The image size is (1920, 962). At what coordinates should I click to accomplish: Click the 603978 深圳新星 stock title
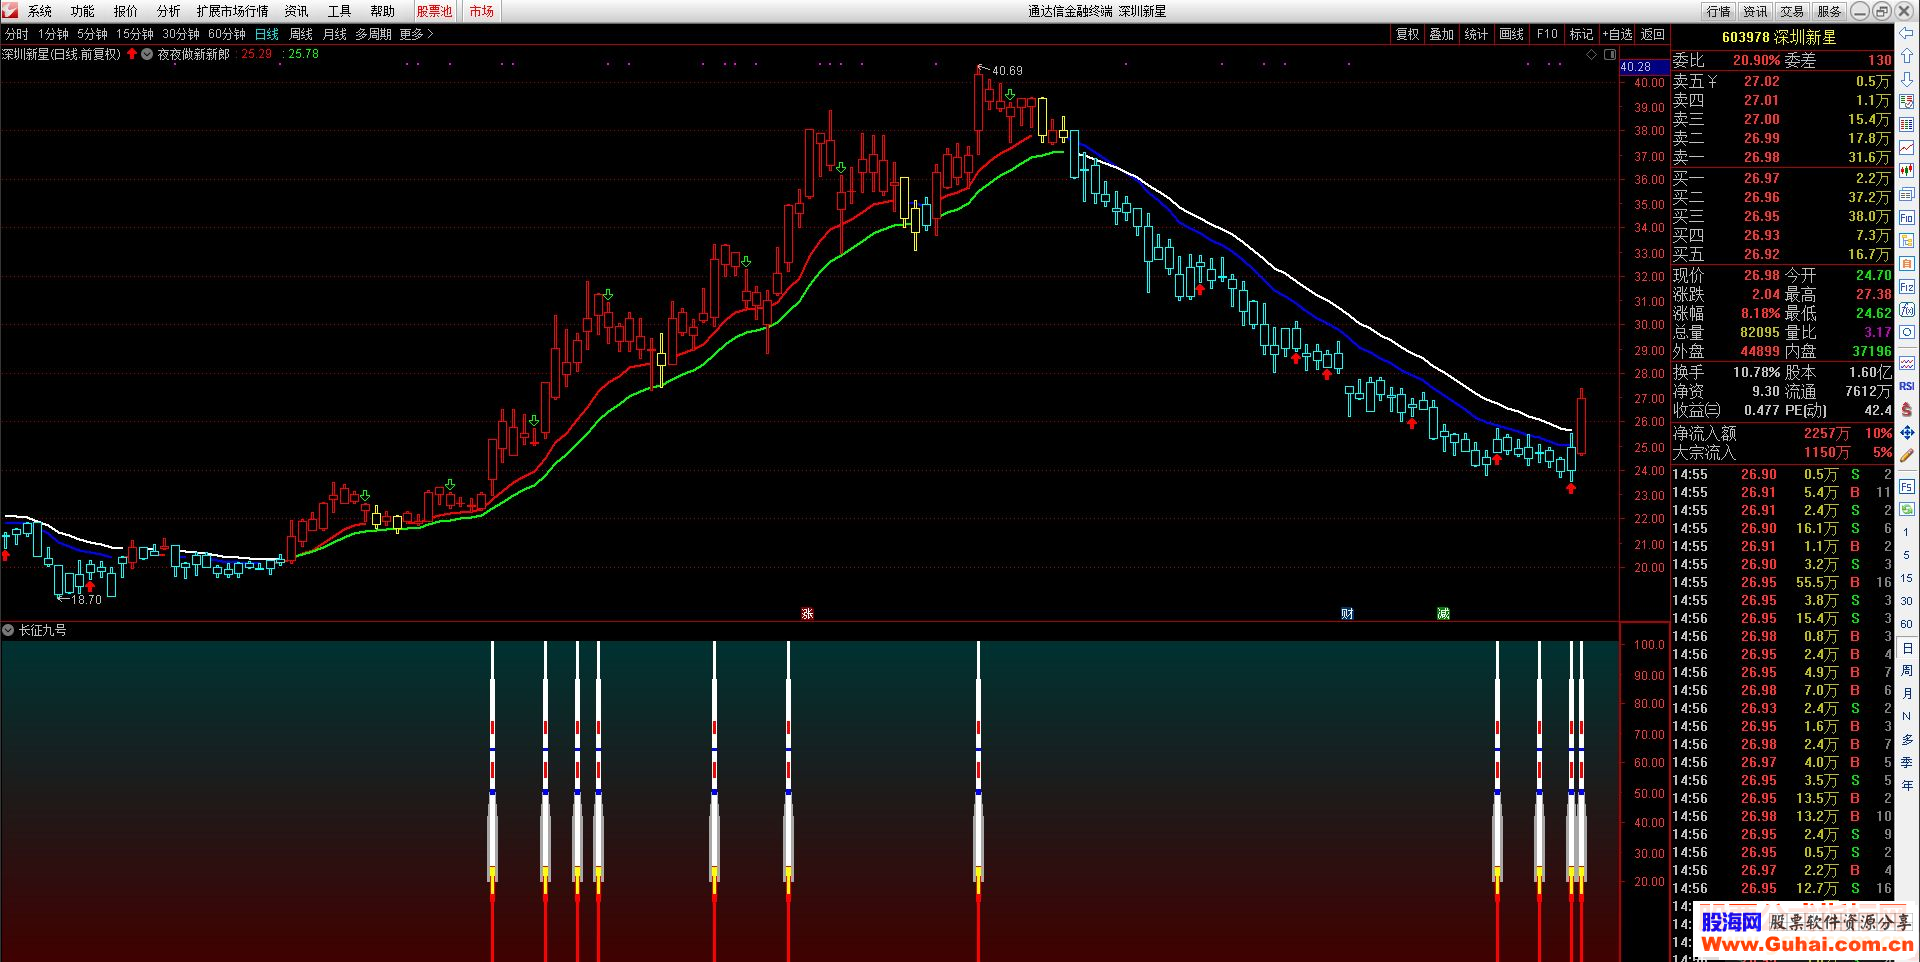coord(1779,37)
